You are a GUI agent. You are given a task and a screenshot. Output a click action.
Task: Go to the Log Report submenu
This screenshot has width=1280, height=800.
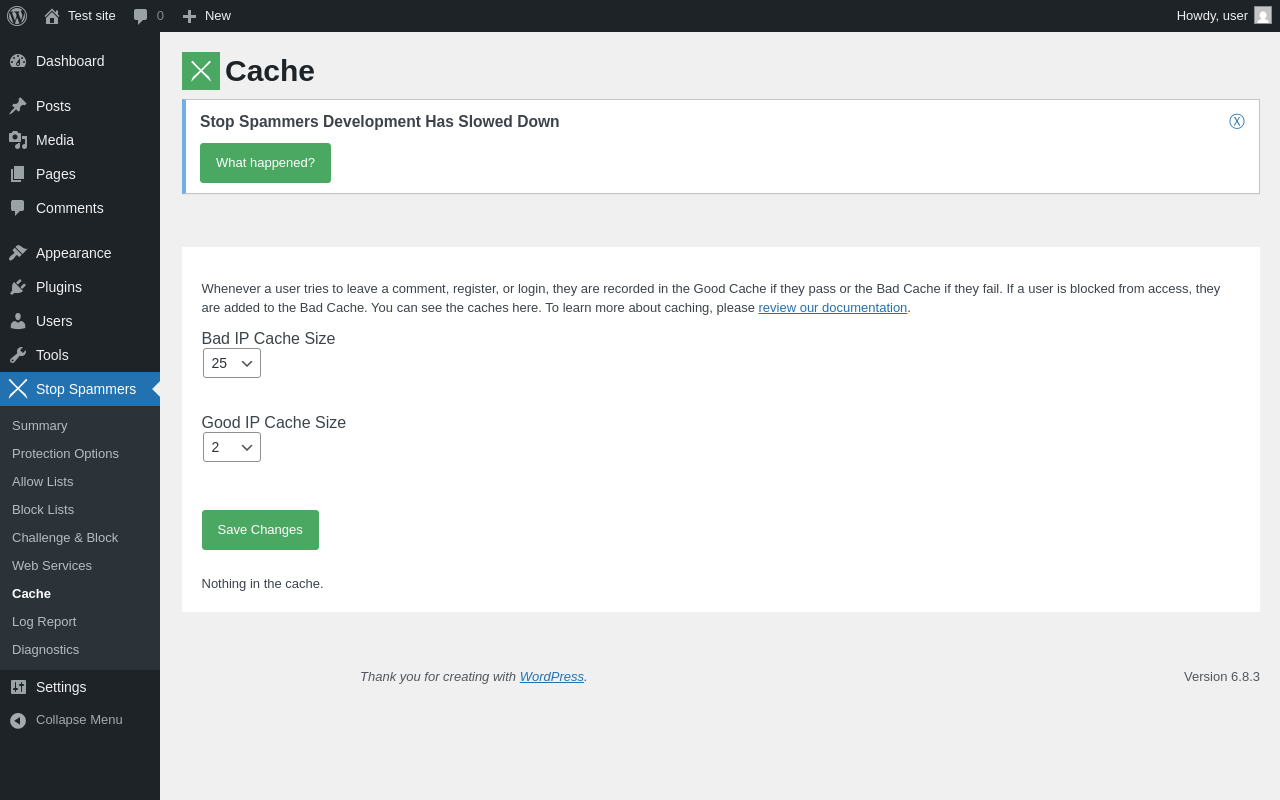tap(44, 621)
